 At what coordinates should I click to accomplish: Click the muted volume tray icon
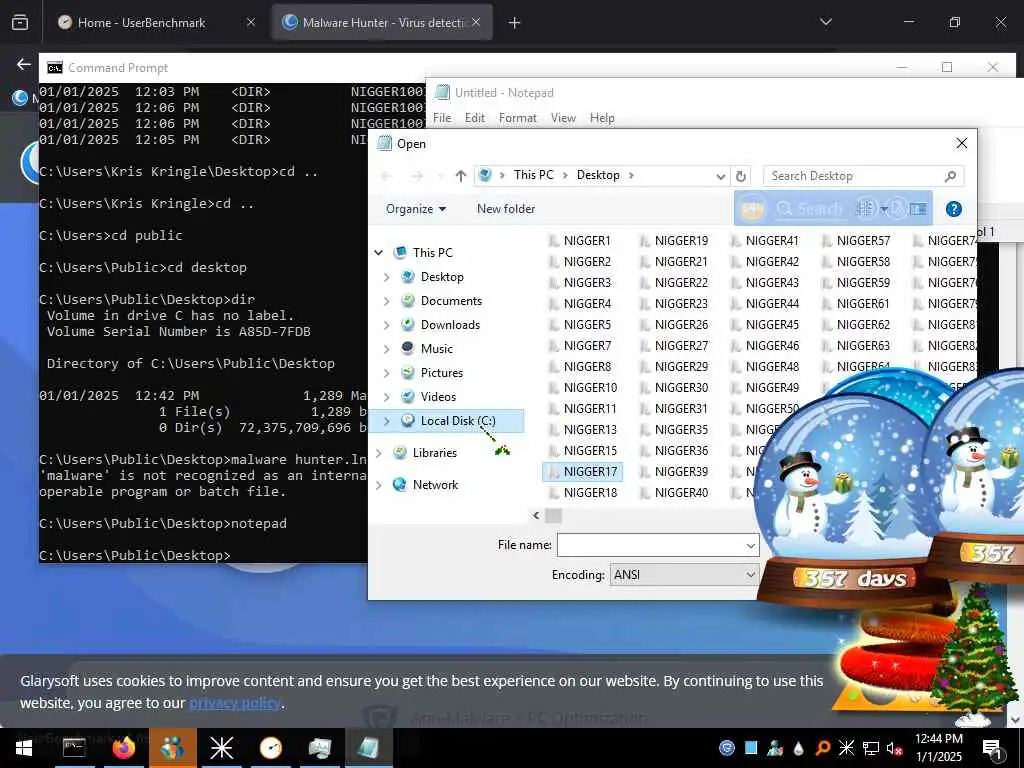(894, 748)
